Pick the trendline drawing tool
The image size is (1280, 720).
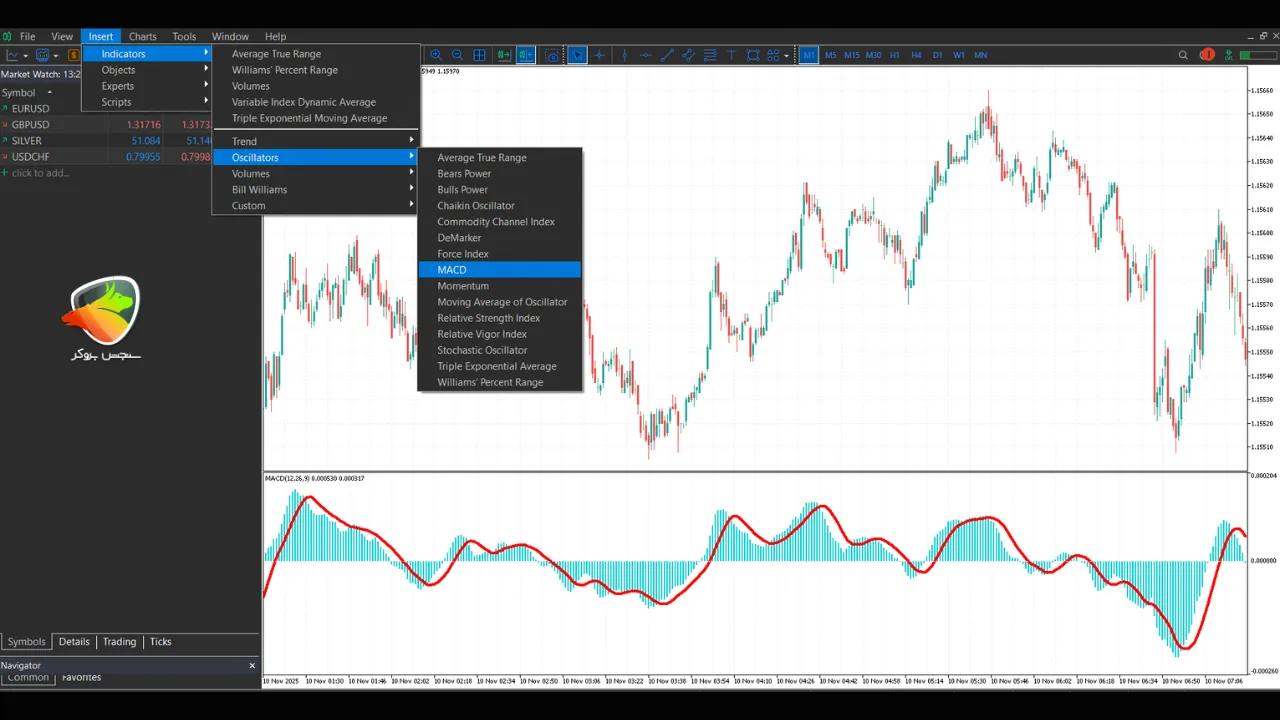tap(667, 55)
